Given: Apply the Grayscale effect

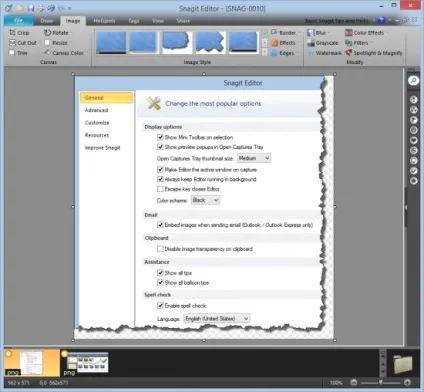Looking at the screenshot, I should pyautogui.click(x=323, y=43).
